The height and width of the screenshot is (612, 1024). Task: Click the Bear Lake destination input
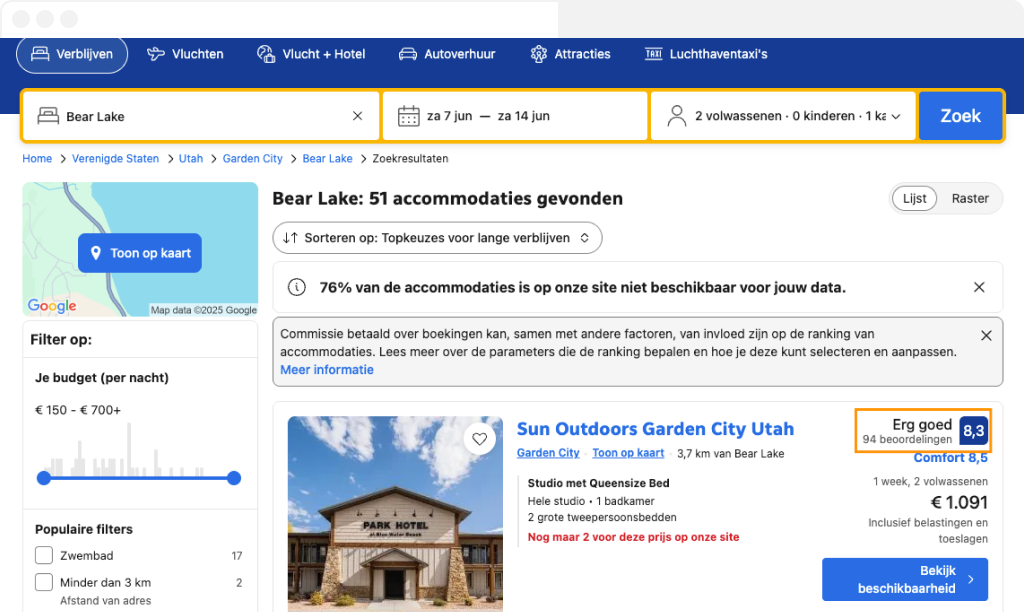point(200,116)
